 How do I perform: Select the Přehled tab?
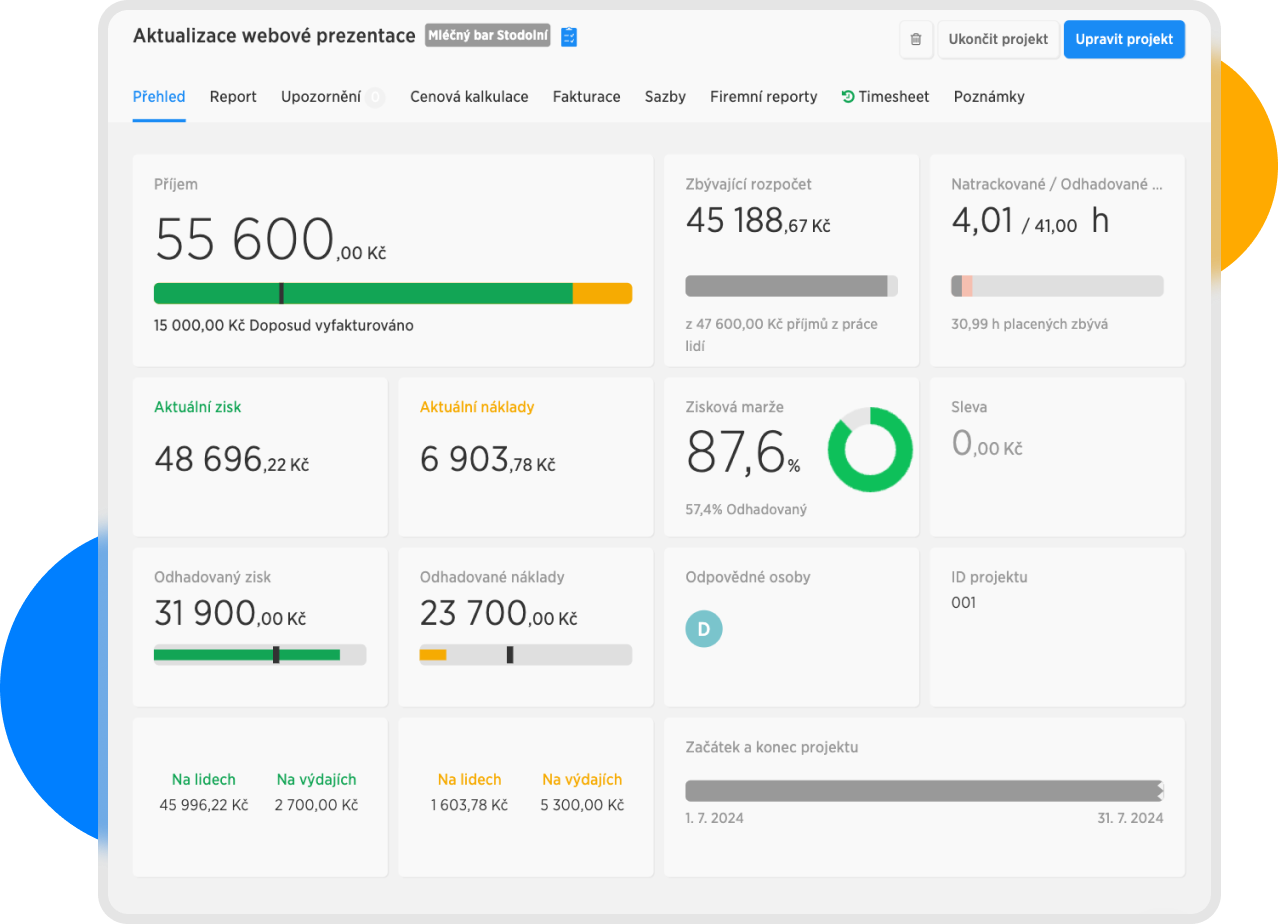pyautogui.click(x=159, y=97)
